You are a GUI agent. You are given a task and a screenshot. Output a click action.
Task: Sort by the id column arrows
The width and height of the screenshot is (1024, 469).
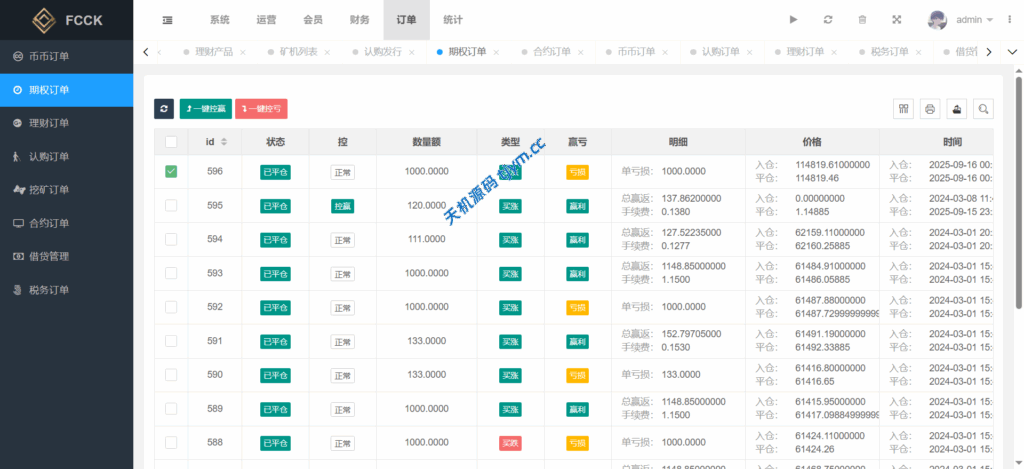click(224, 142)
